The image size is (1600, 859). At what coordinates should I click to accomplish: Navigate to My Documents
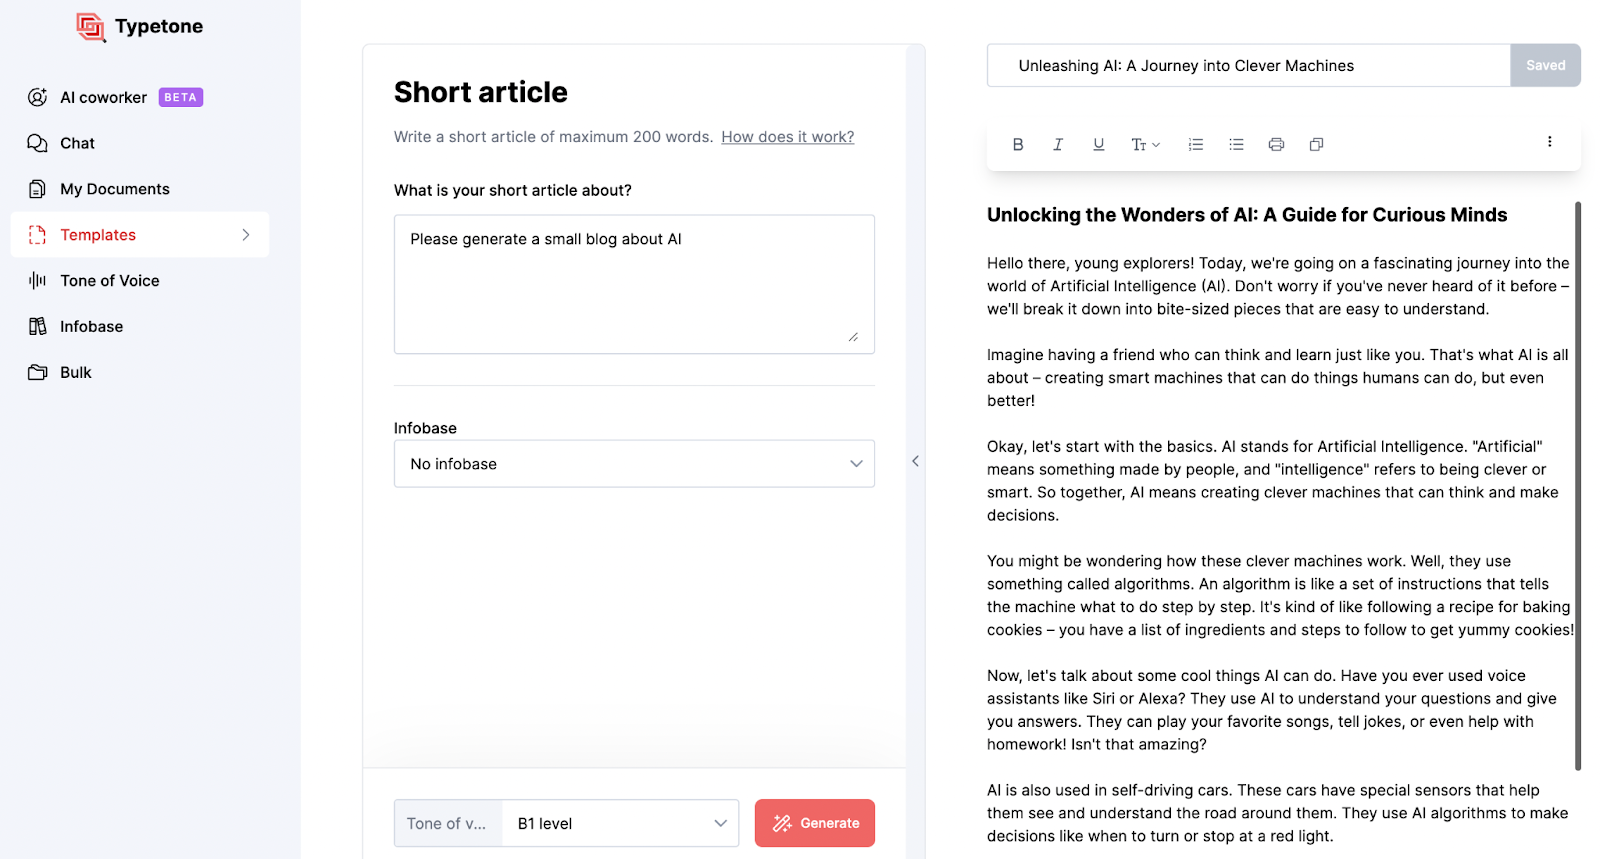point(114,188)
